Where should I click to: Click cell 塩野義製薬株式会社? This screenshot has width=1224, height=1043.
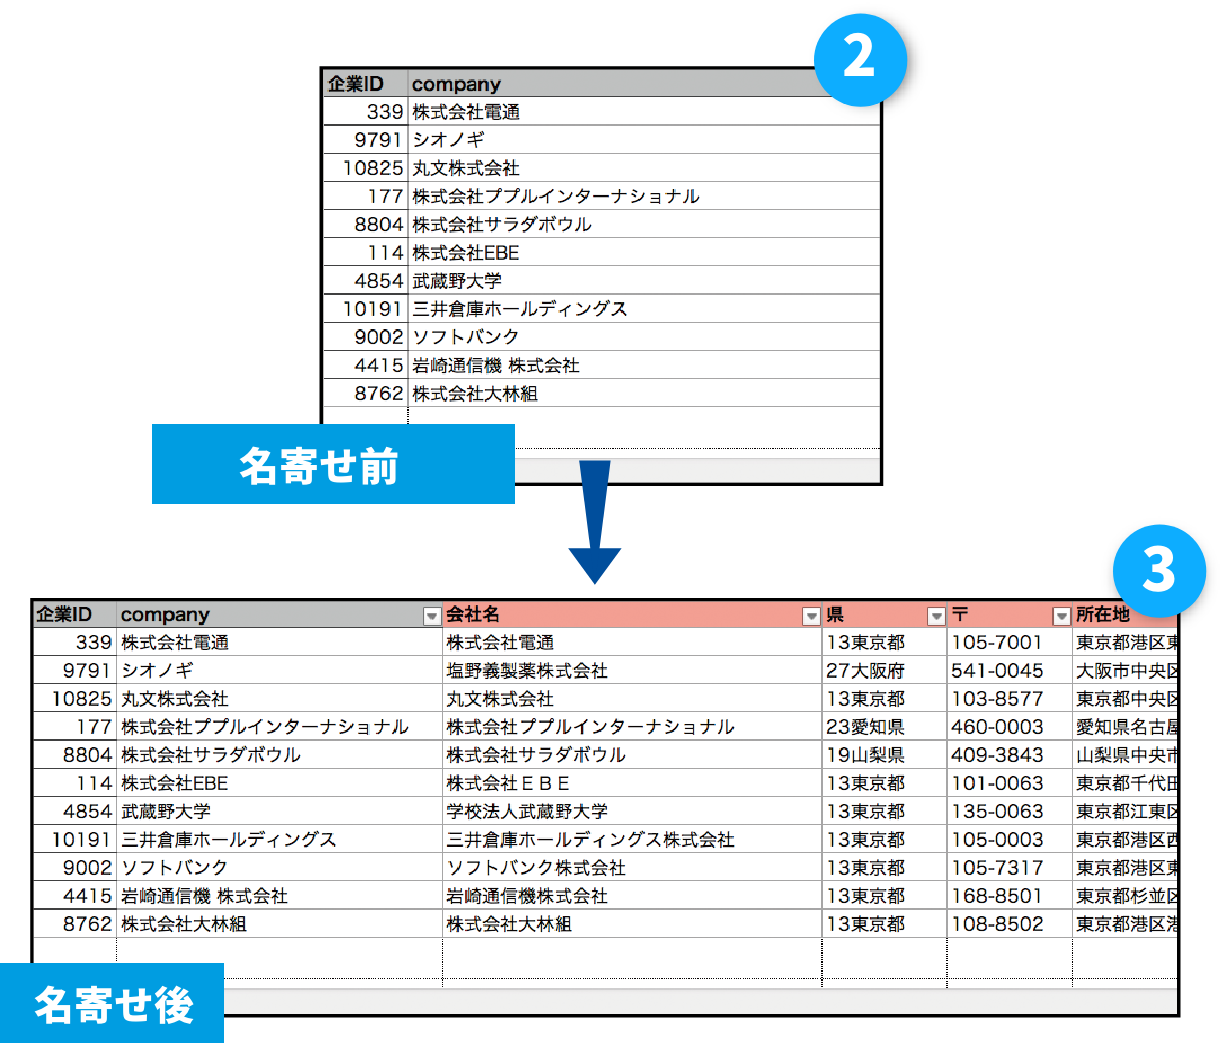632,671
